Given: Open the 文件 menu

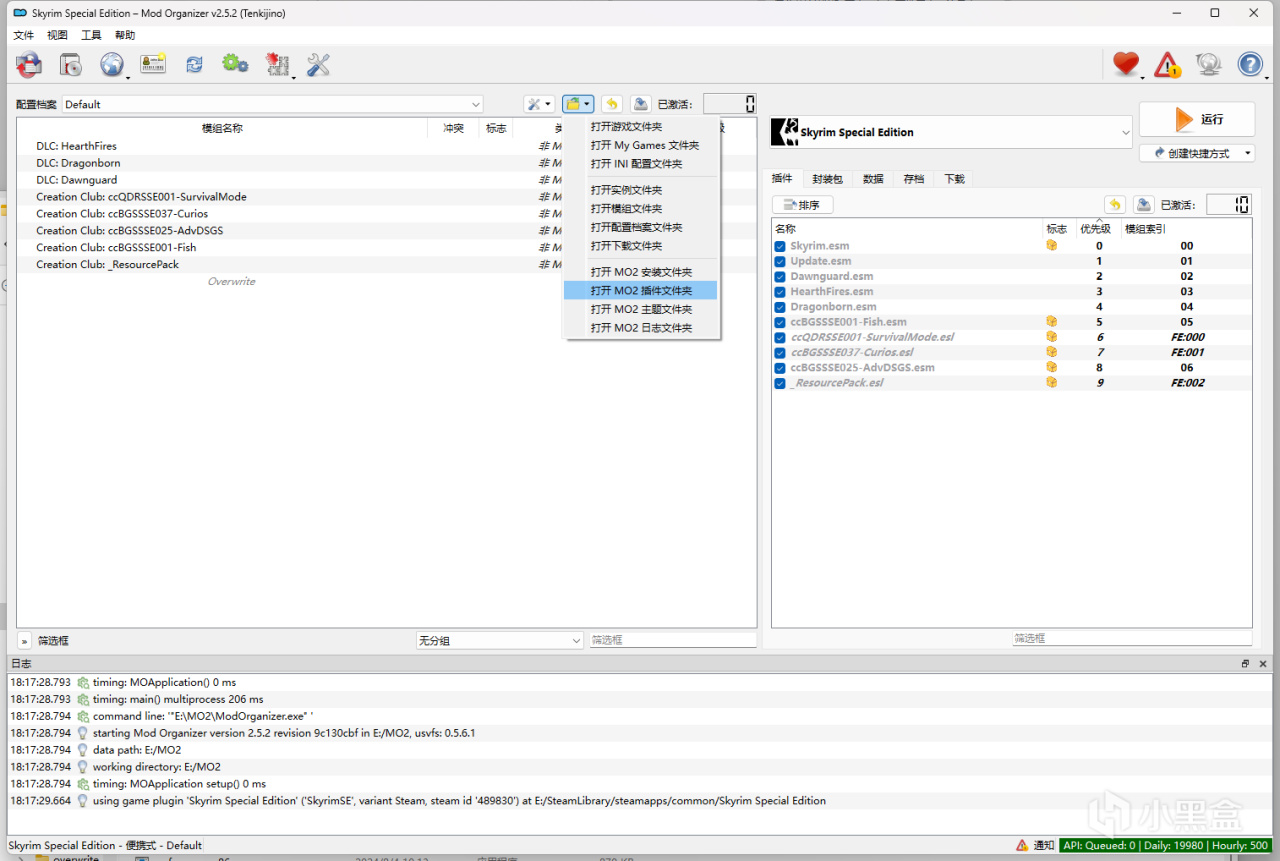Looking at the screenshot, I should pos(23,35).
